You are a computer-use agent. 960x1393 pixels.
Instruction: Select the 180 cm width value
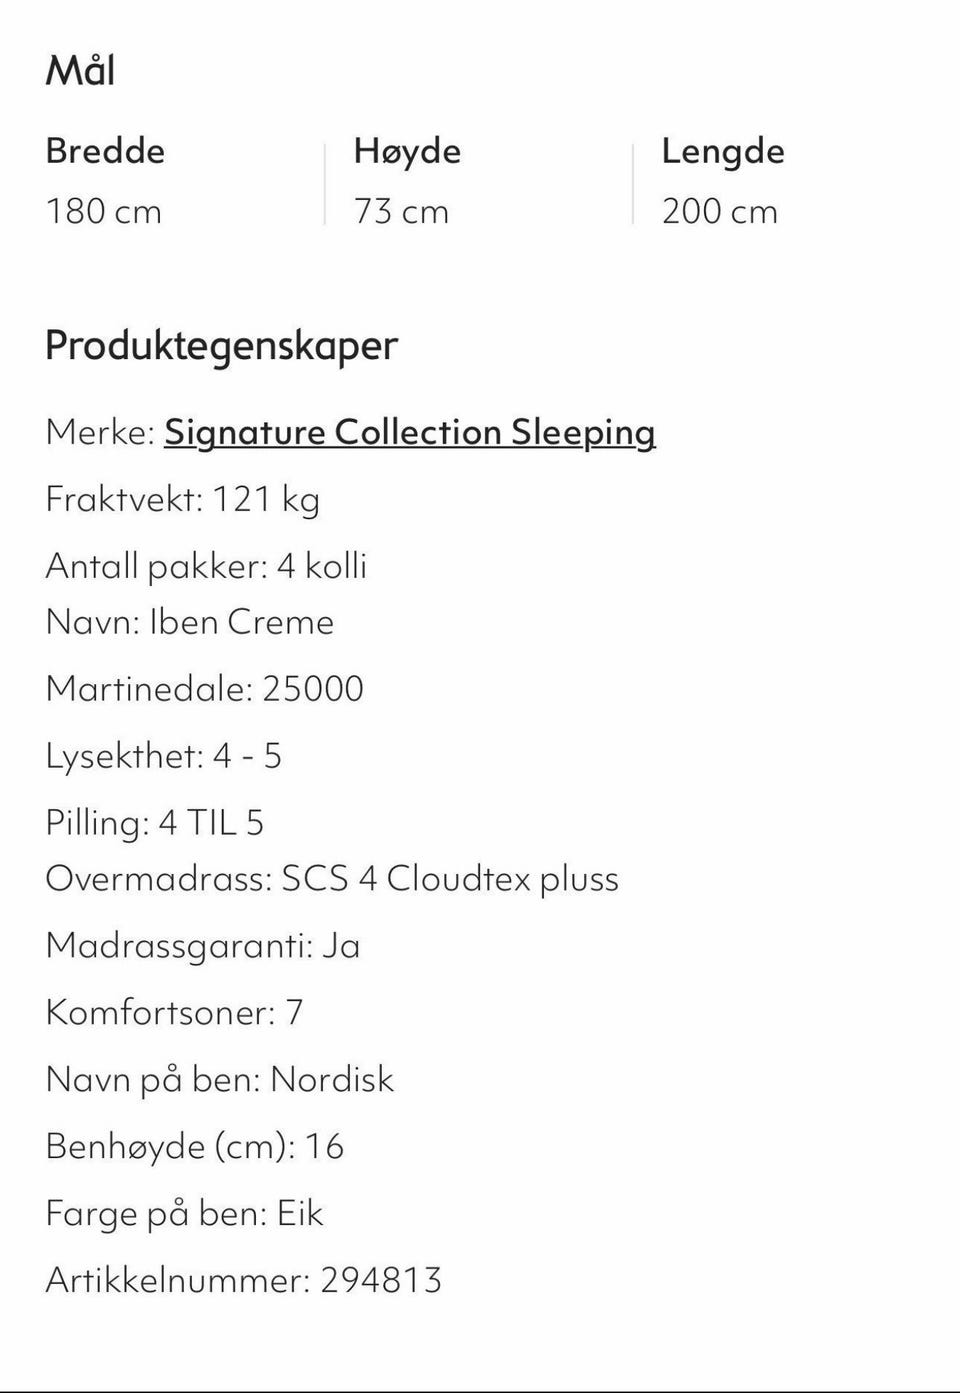point(103,211)
